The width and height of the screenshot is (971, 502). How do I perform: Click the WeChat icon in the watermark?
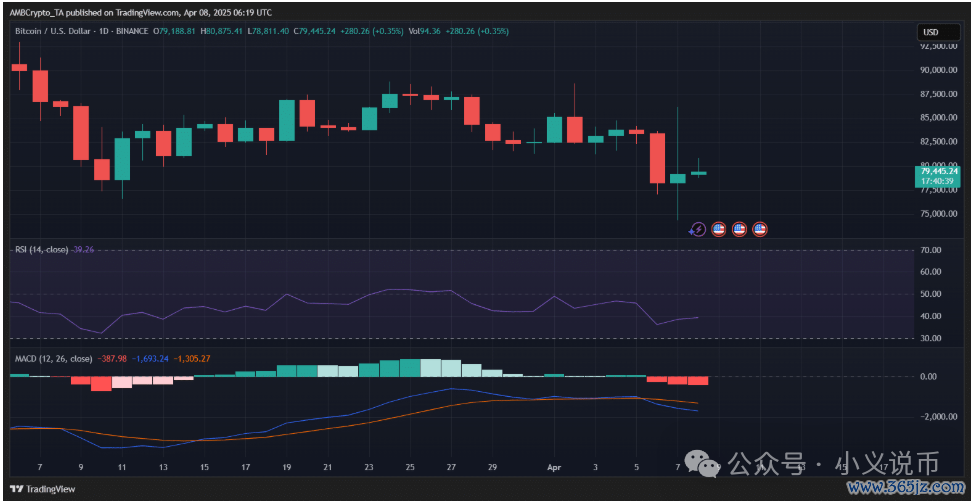(x=709, y=465)
